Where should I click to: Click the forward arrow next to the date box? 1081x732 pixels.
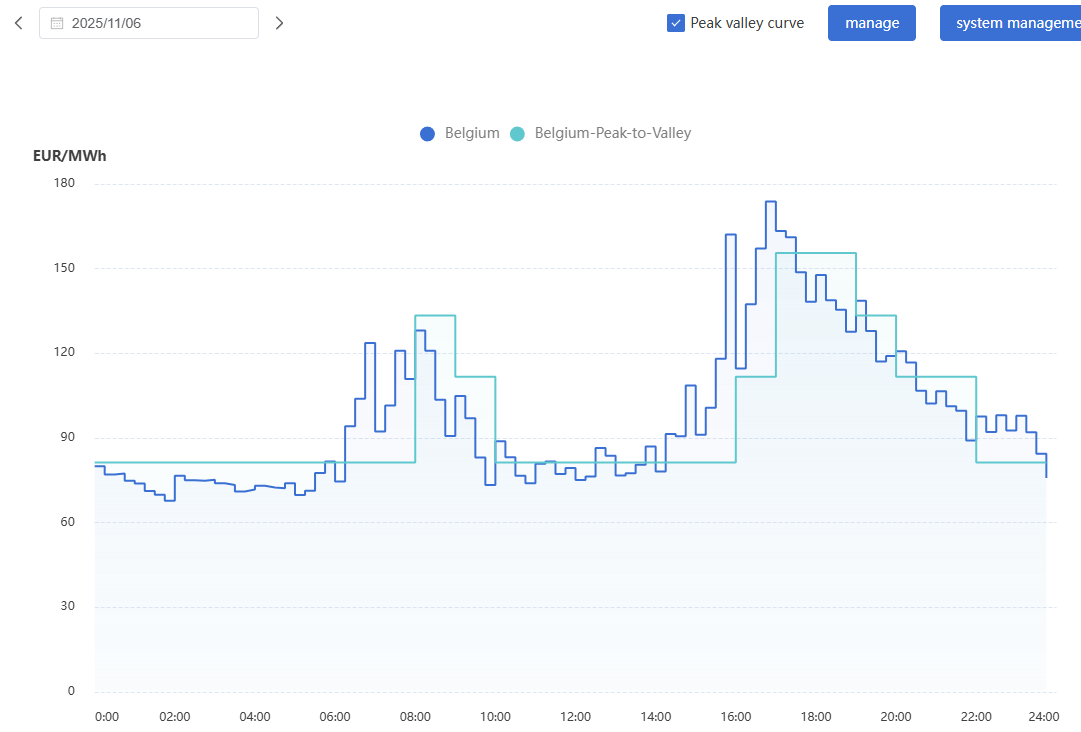(279, 22)
